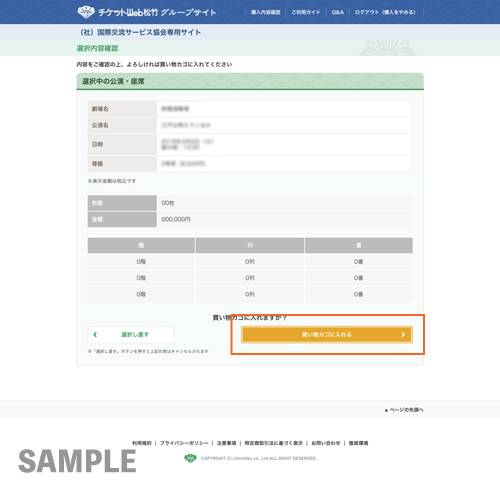This screenshot has height=484, width=500.
Task: Click the 選択し直す button label
Action: pyautogui.click(x=135, y=334)
